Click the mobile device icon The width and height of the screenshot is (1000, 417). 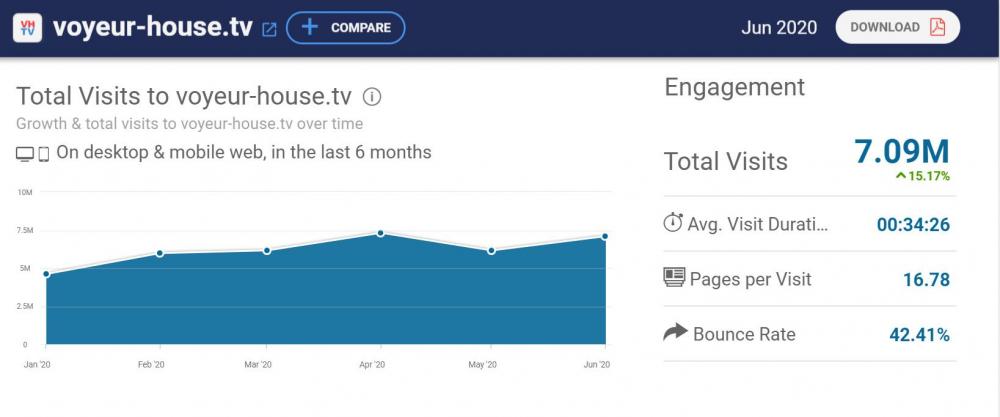(x=43, y=154)
